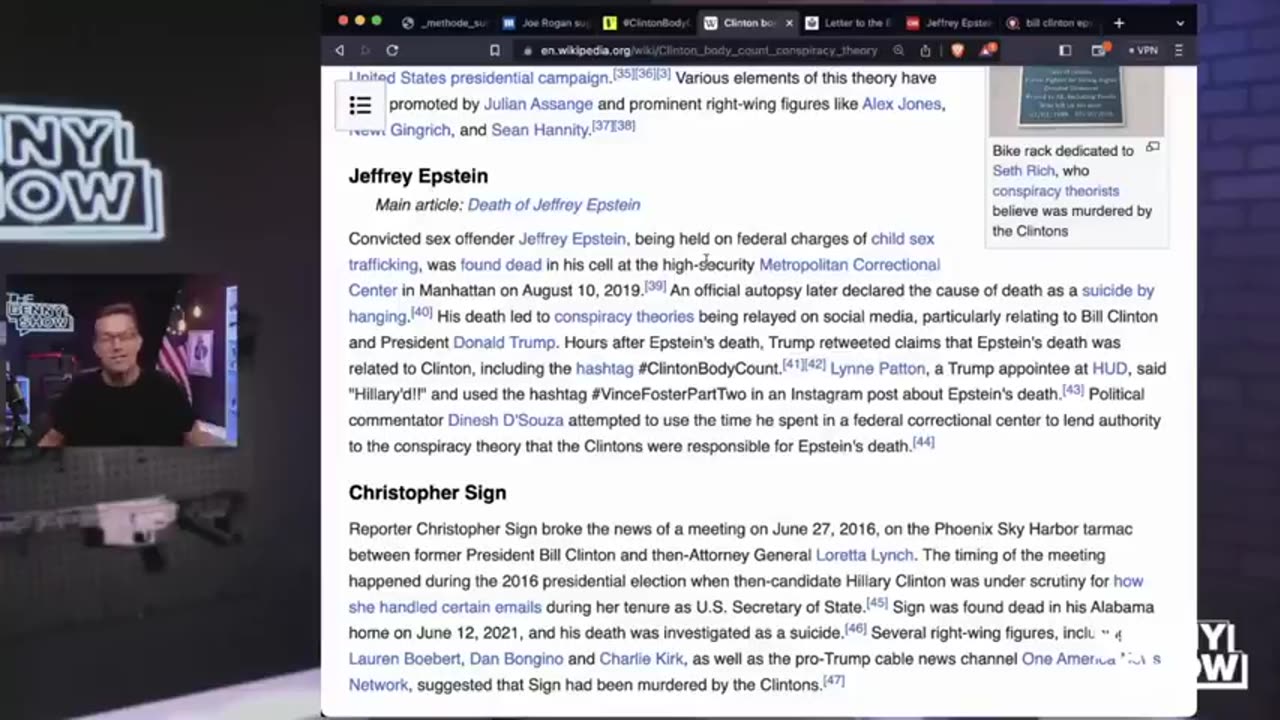
Task: Open the browser main menu icon
Action: tap(1178, 50)
